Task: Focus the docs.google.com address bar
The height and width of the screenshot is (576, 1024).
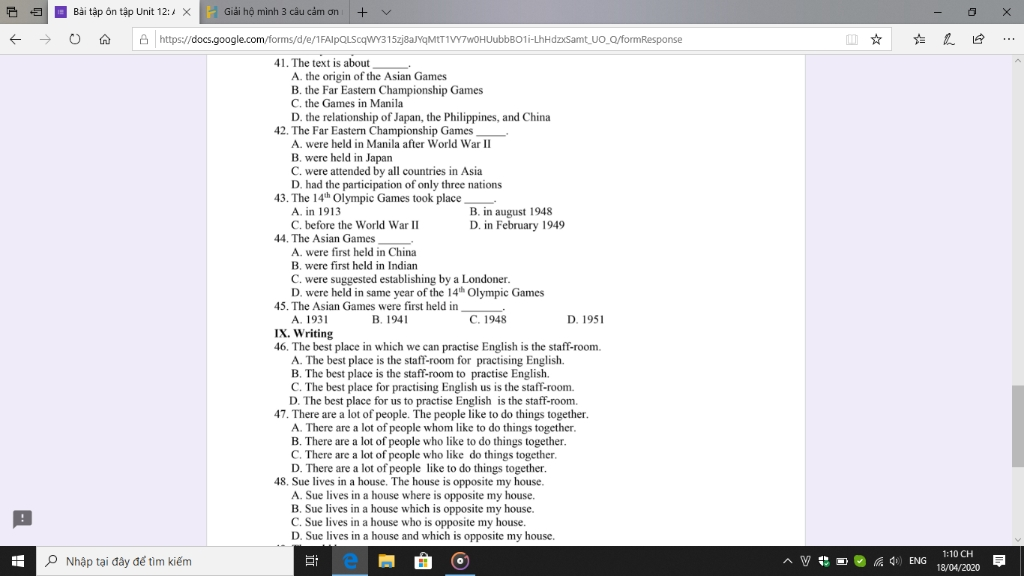Action: 496,39
